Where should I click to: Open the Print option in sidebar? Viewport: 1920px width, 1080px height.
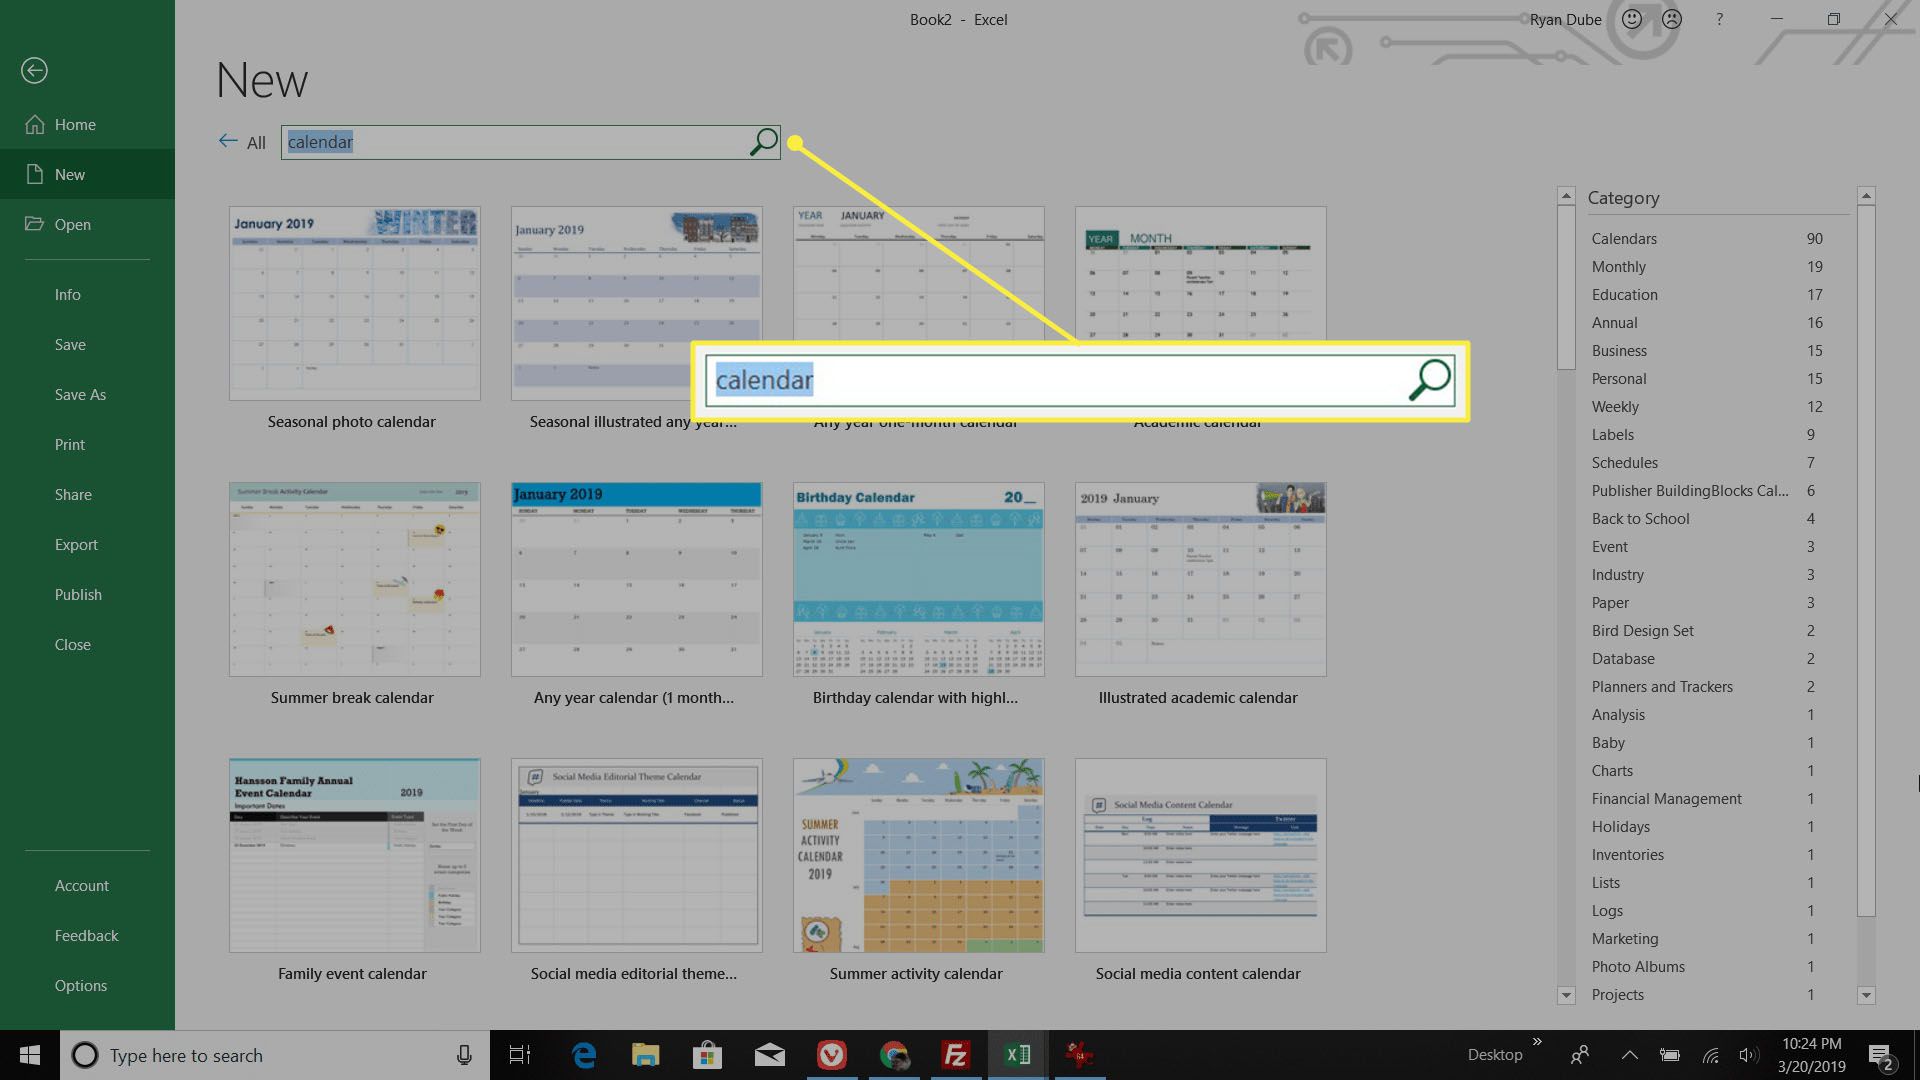tap(69, 443)
